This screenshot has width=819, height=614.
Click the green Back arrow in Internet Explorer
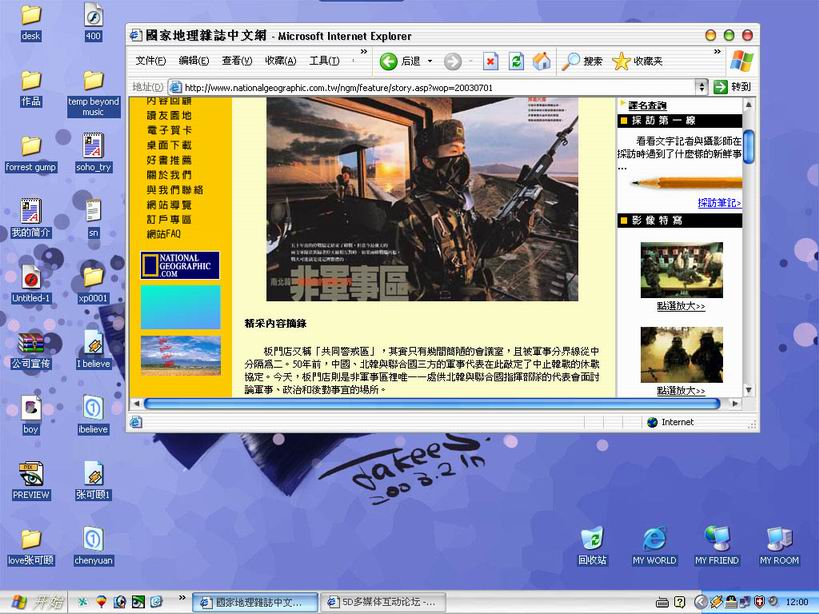(x=388, y=62)
